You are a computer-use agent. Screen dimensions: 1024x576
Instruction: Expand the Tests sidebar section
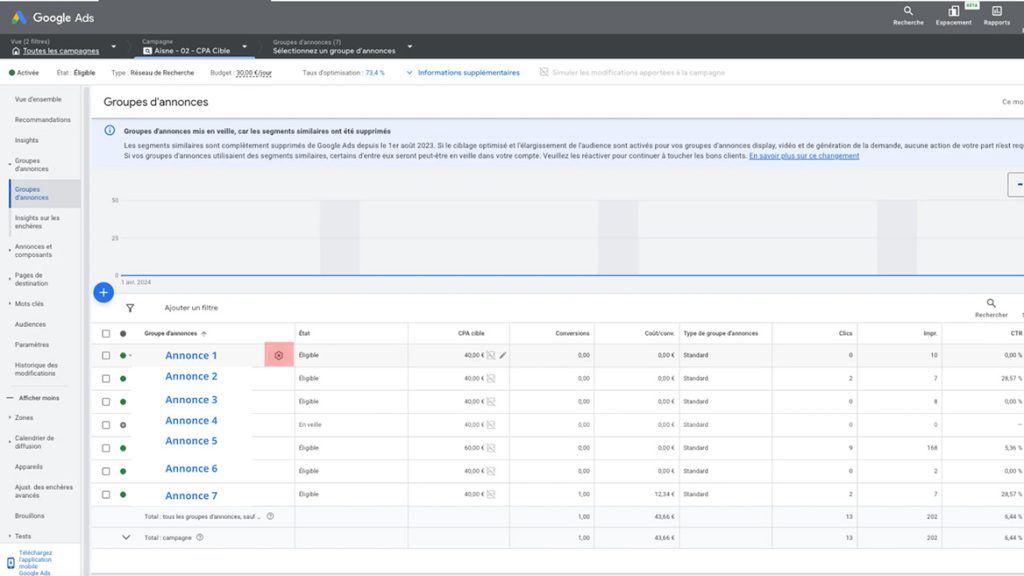pyautogui.click(x=22, y=536)
